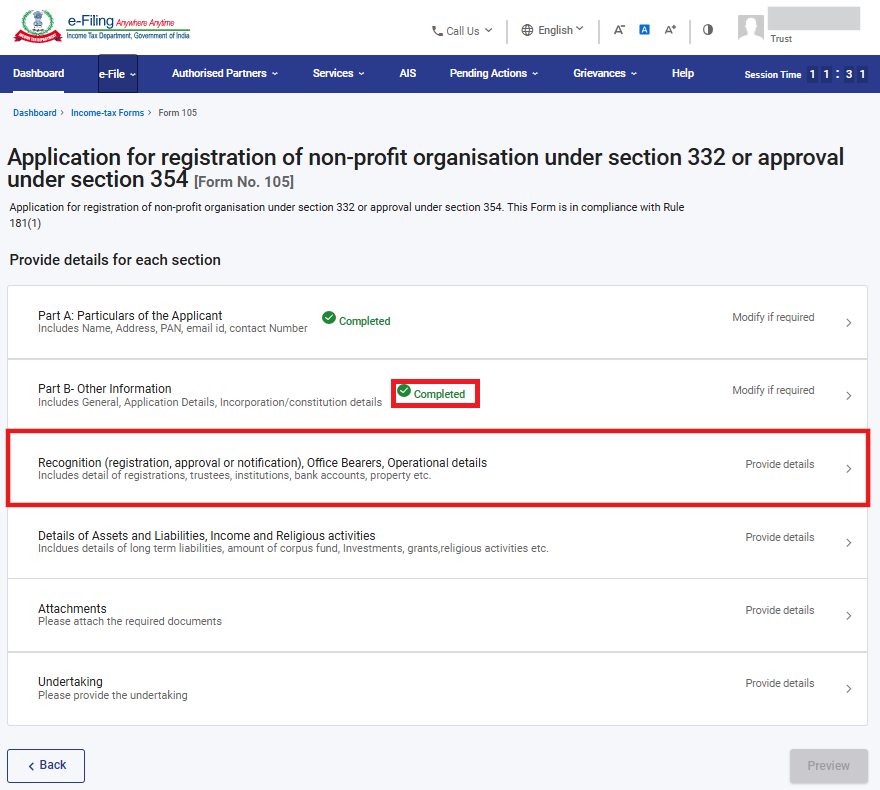Open the Undertaking section arrow
Viewport: 880px width, 790px height.
[848, 689]
